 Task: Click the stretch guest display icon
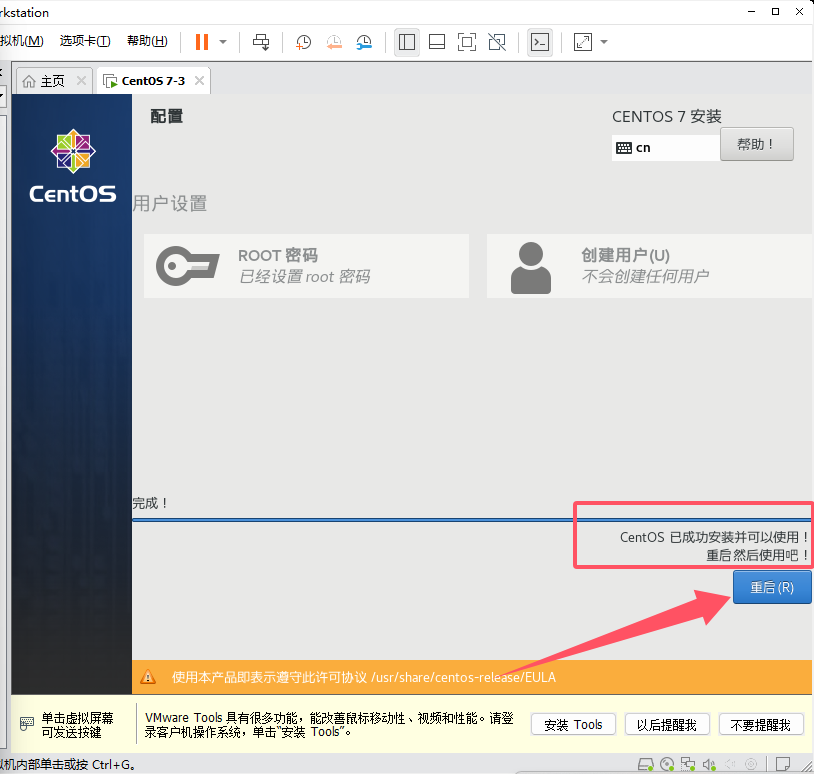tap(583, 42)
